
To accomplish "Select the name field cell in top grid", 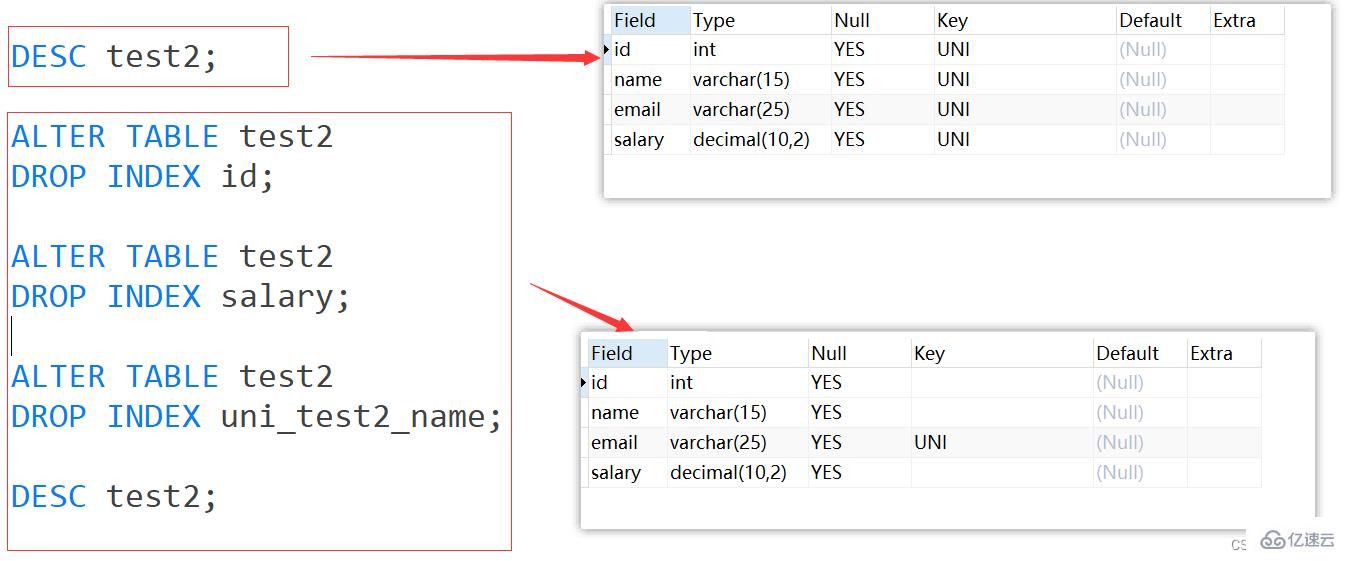I will coord(650,80).
